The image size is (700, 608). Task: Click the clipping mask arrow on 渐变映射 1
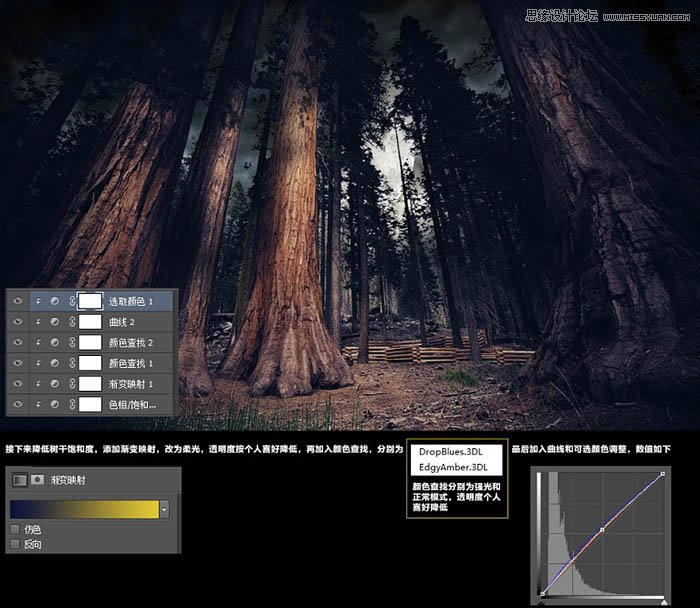(x=38, y=383)
